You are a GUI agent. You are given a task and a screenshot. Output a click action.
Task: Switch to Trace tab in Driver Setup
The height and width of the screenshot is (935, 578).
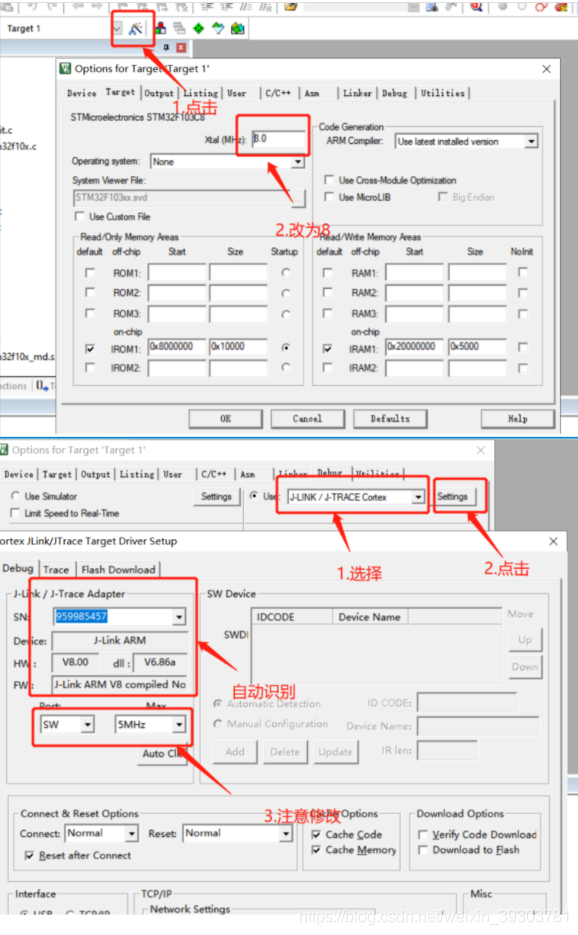tap(56, 569)
